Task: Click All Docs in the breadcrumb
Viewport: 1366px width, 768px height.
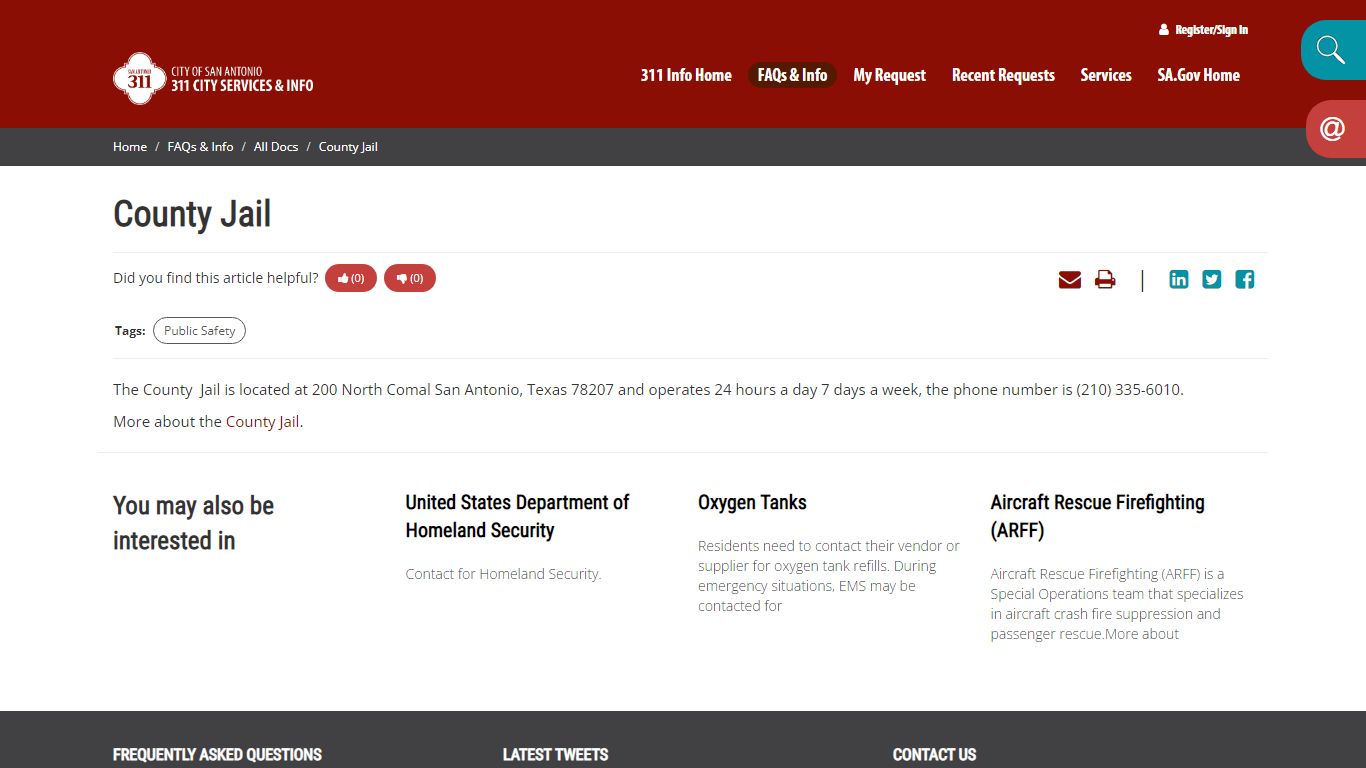Action: pyautogui.click(x=276, y=147)
